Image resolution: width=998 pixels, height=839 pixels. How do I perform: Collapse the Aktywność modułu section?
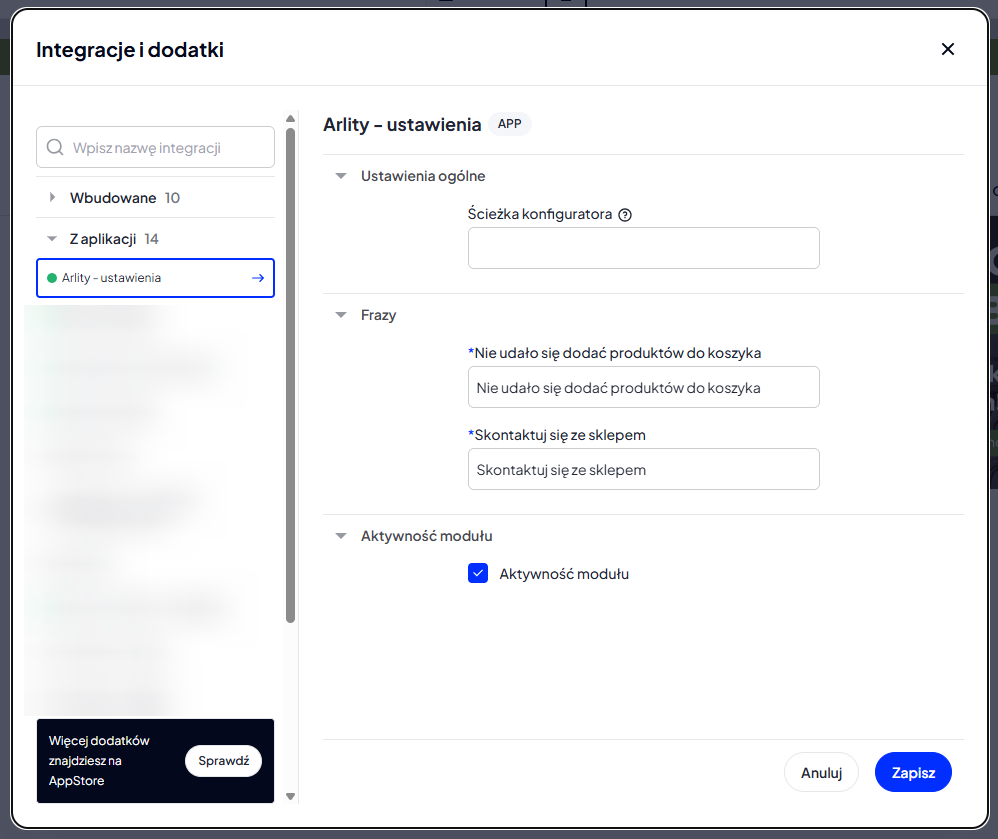tap(341, 536)
